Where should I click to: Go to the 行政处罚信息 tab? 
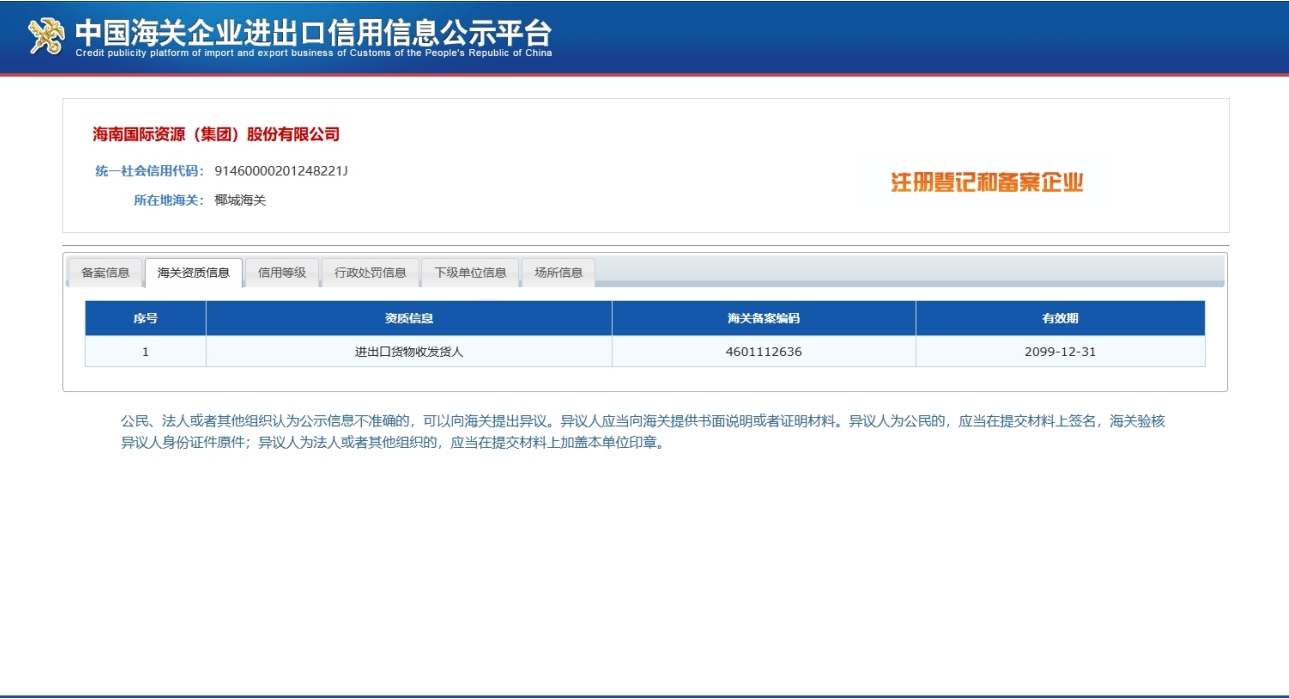click(x=370, y=273)
